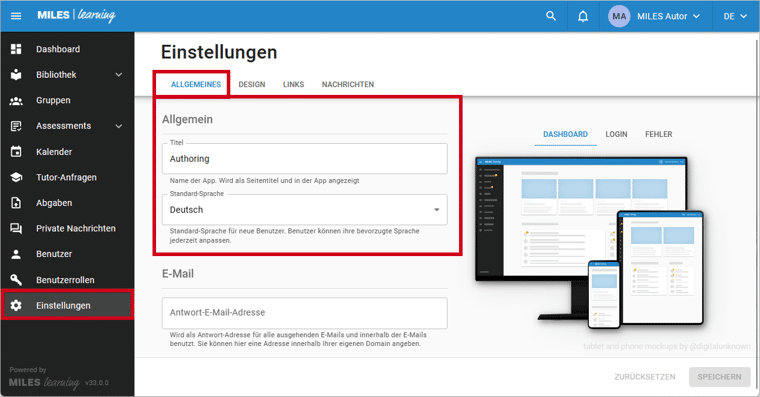This screenshot has width=760, height=397.
Task: Select the Einstellungen gear icon
Action: [x=16, y=305]
